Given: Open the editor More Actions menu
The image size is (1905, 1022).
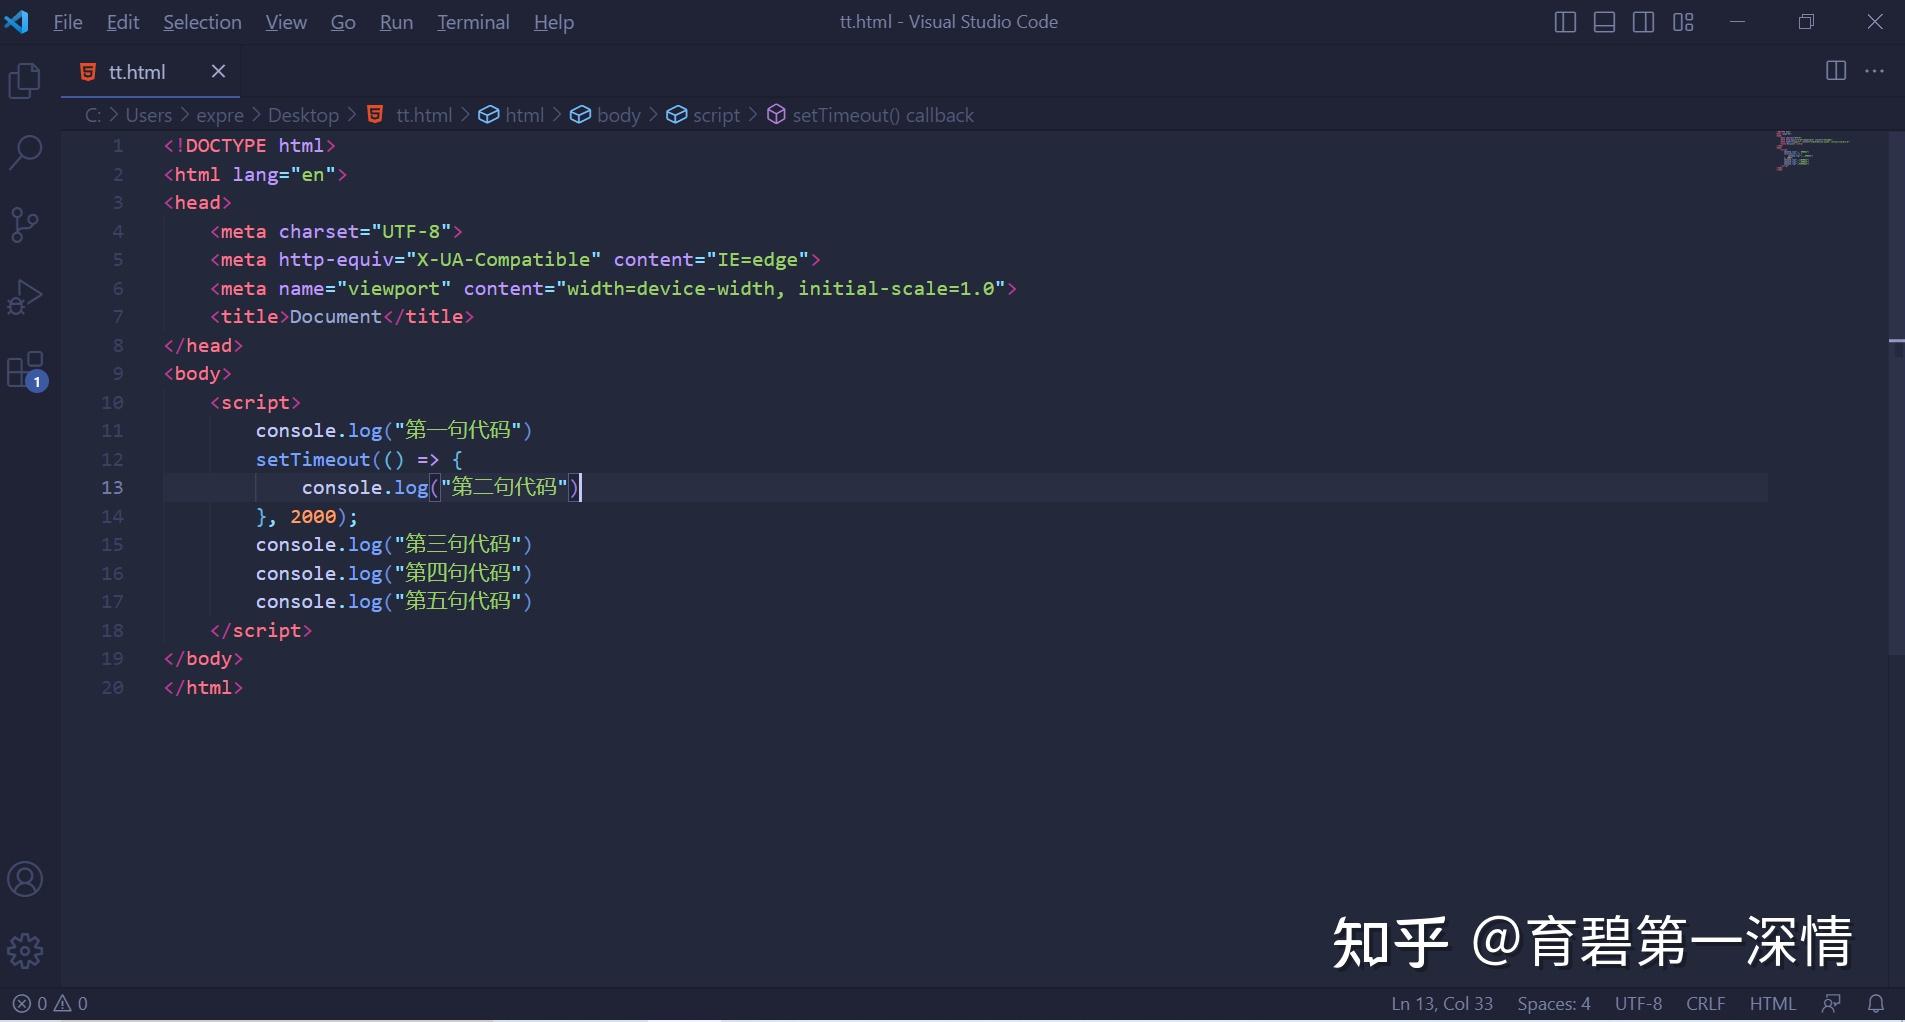Looking at the screenshot, I should (1877, 71).
